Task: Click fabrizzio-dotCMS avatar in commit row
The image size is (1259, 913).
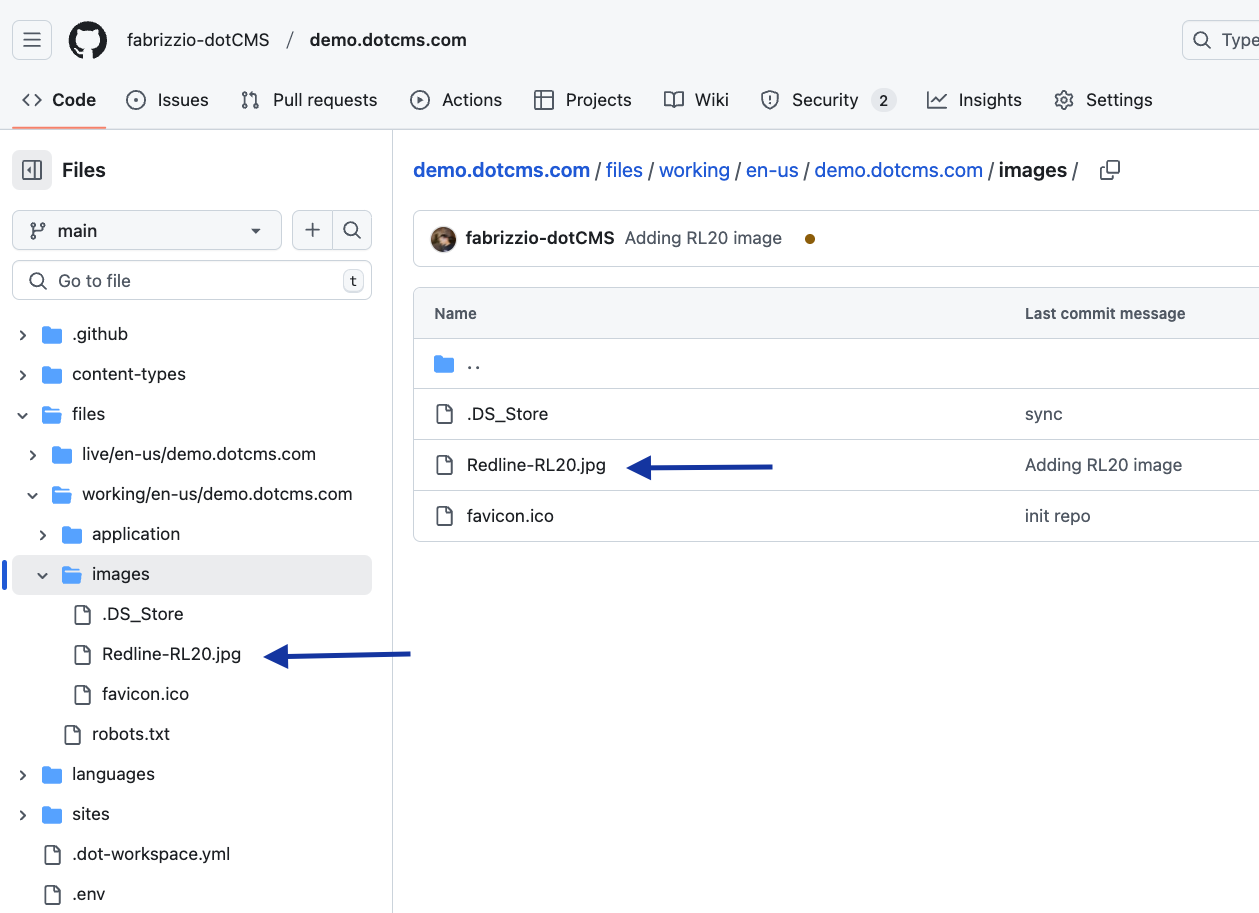Action: (443, 239)
